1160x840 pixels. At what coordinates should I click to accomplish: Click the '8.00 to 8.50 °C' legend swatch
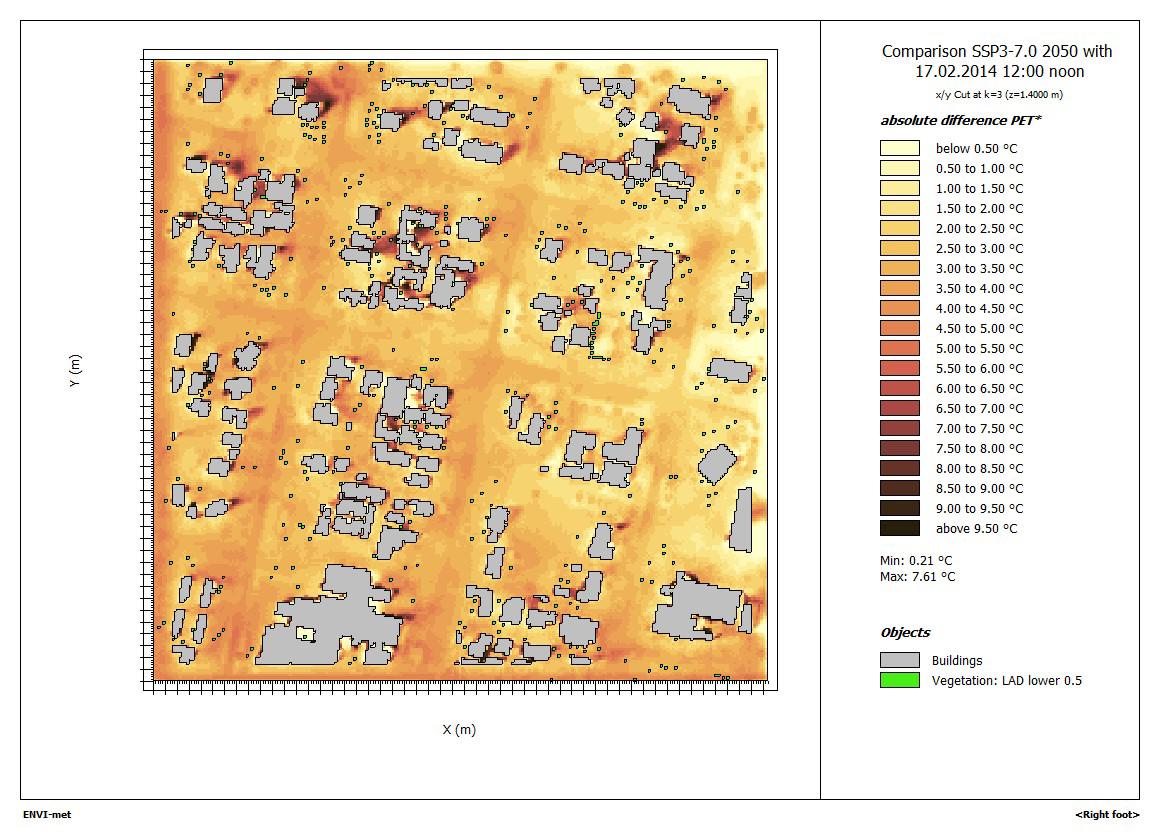900,468
